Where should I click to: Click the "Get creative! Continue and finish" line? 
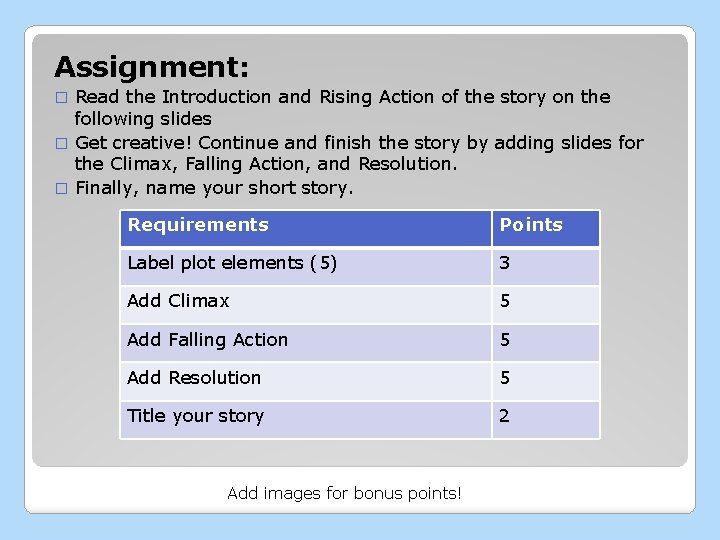(x=360, y=144)
